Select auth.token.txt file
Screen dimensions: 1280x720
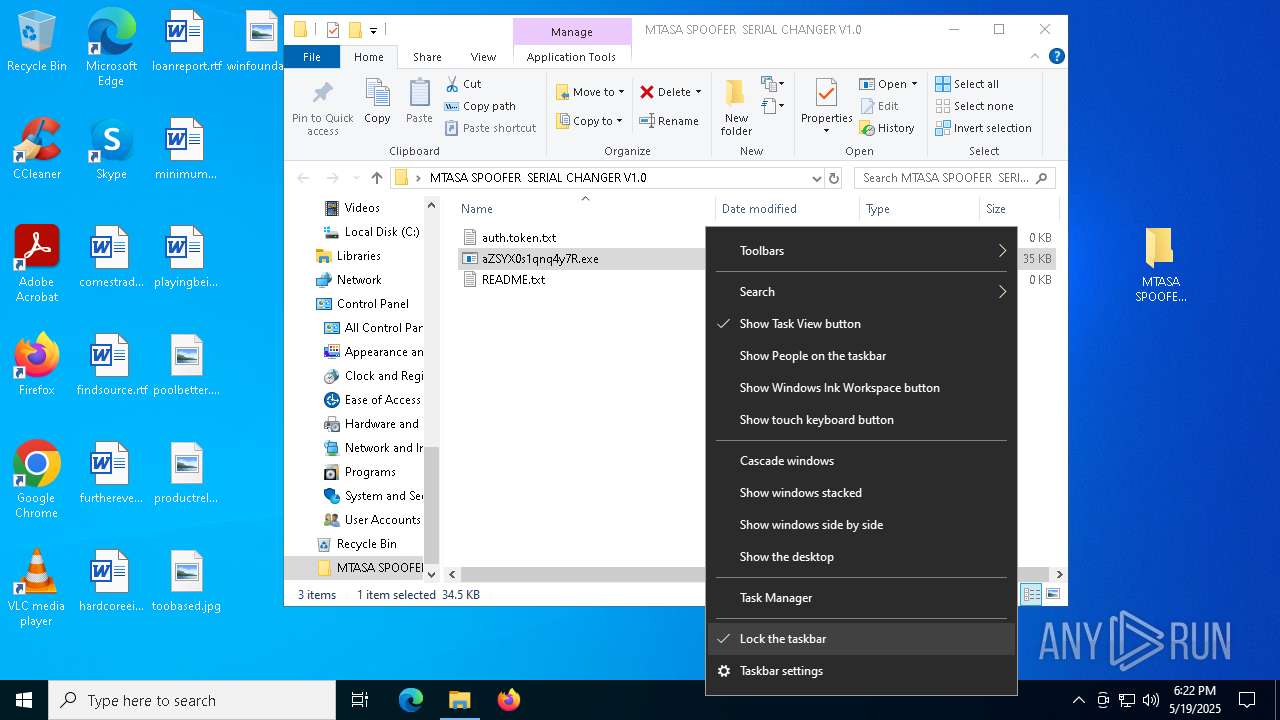point(519,238)
